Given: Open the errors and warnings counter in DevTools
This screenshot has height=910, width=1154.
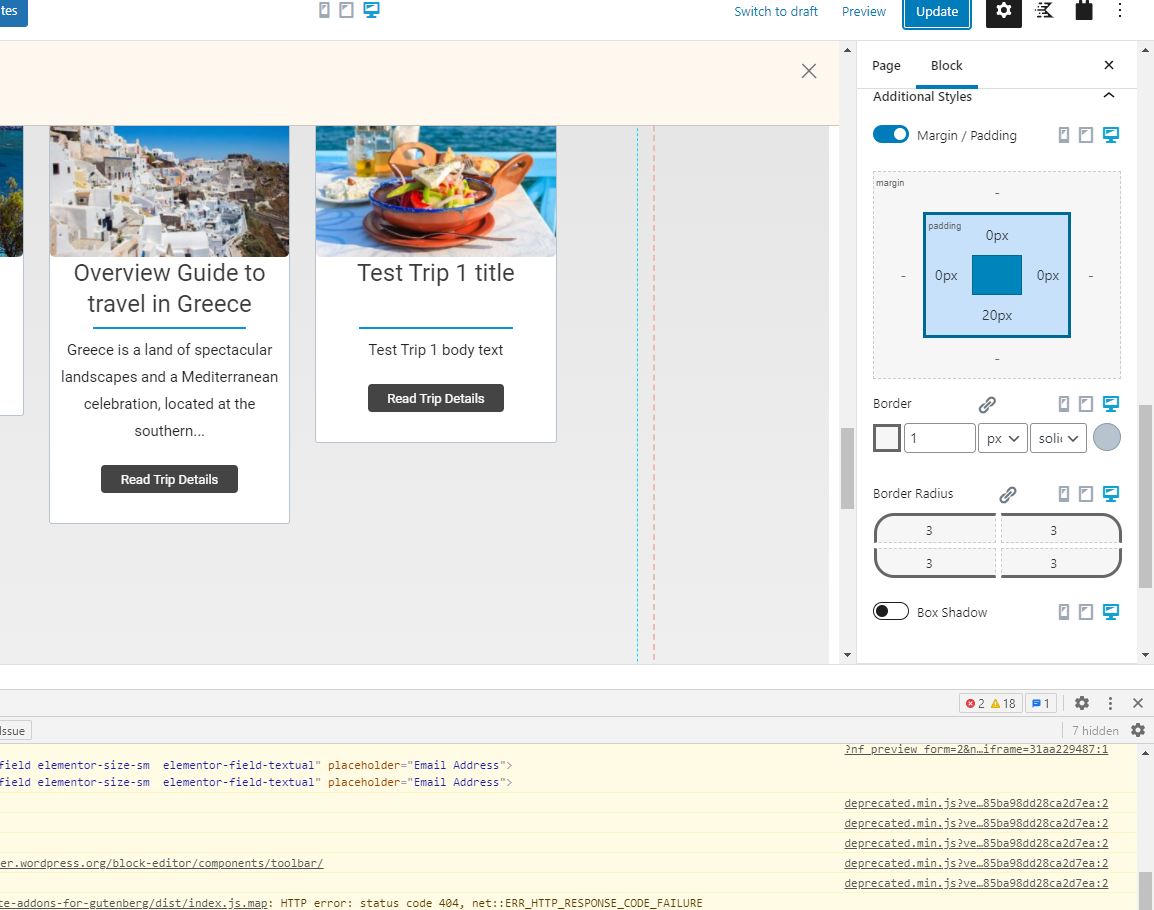Looking at the screenshot, I should (991, 703).
